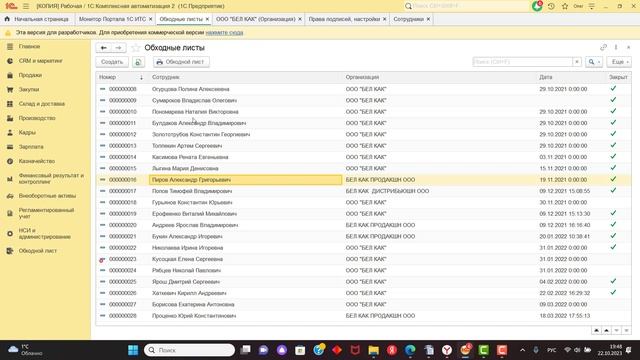The height and width of the screenshot is (360, 640).
Task: Follow the нажмите сюда link
Action: [224, 32]
